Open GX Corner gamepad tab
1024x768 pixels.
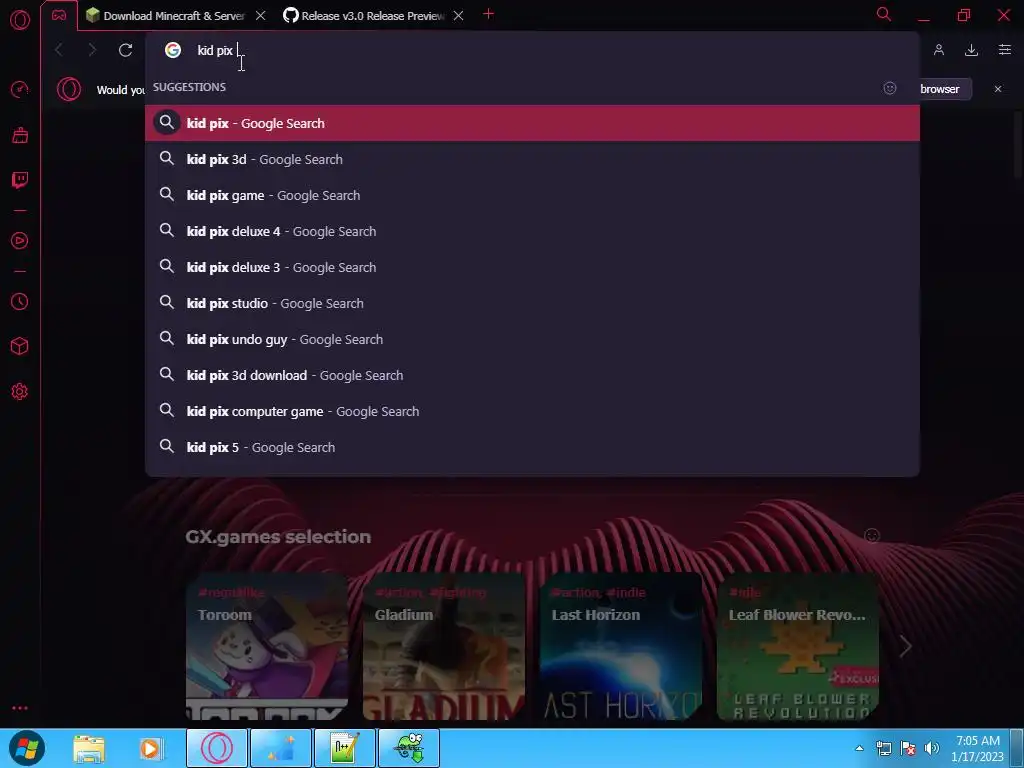click(x=59, y=15)
